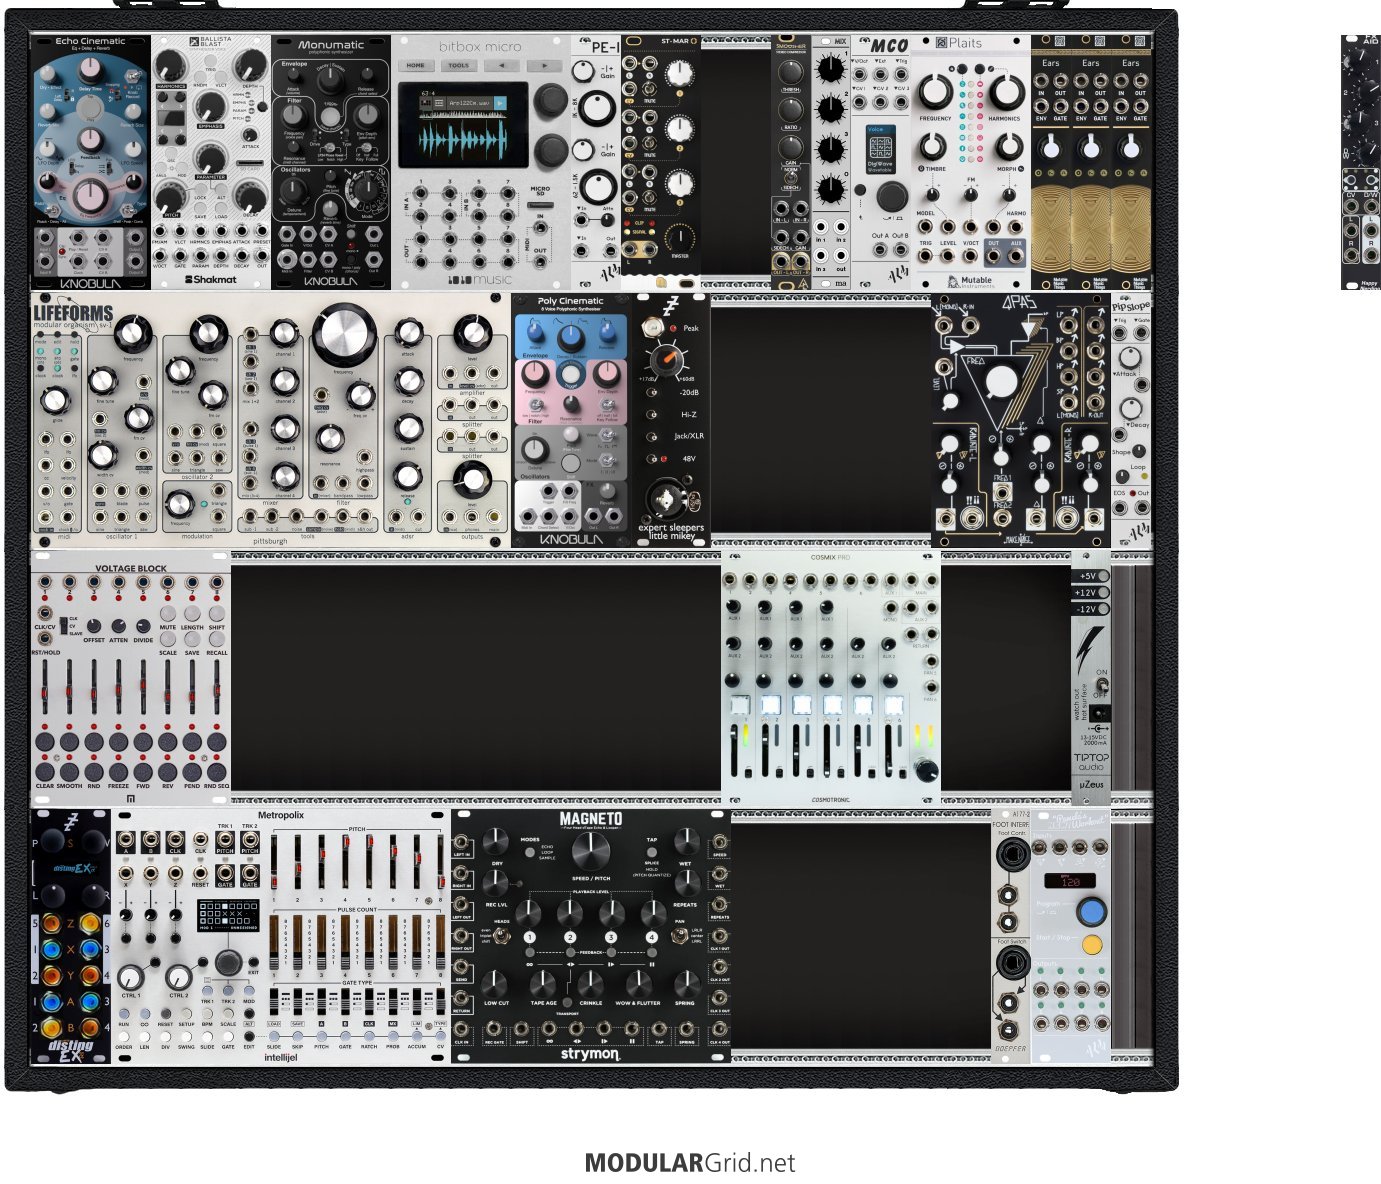Viewport: 1381px width, 1184px height.
Task: Select the RND SEQ button on Voltage Block
Action: click(x=216, y=771)
